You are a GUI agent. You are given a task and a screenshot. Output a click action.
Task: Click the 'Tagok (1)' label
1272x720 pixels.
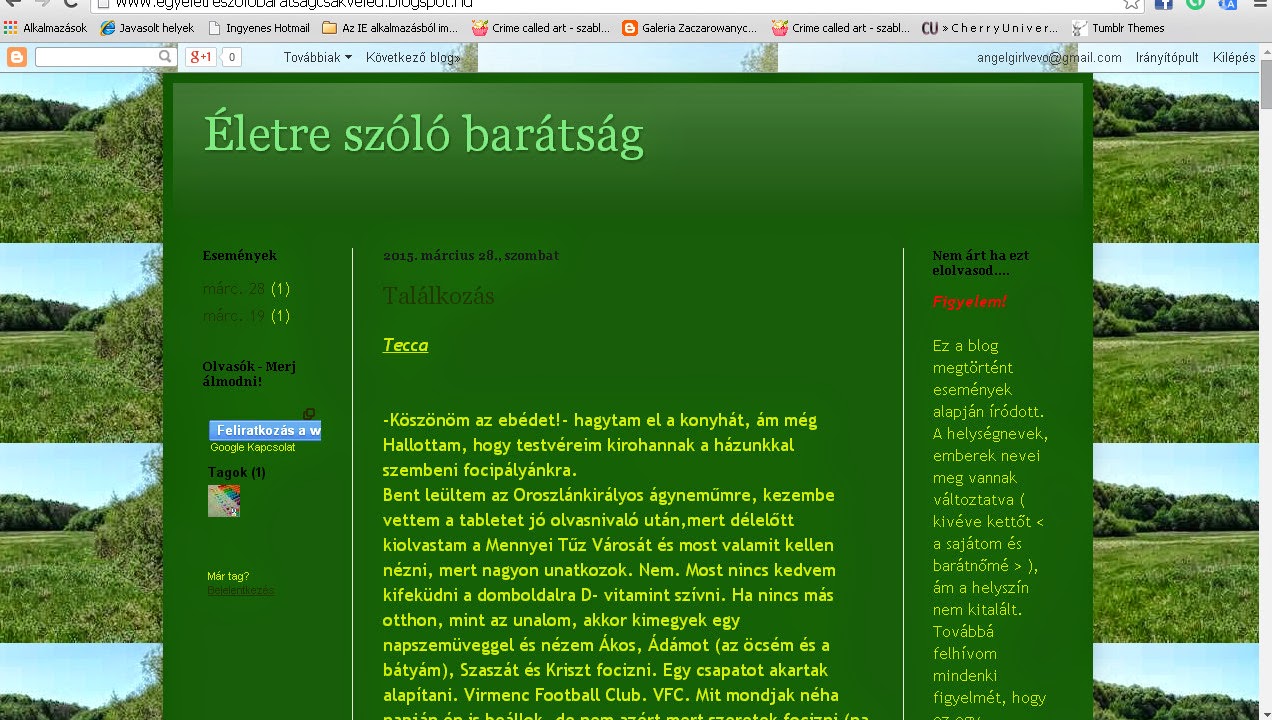pos(237,472)
